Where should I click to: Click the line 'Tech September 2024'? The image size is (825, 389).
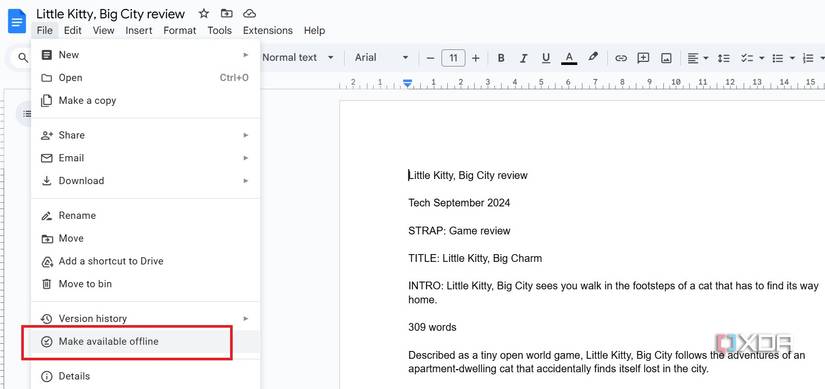pyautogui.click(x=459, y=203)
